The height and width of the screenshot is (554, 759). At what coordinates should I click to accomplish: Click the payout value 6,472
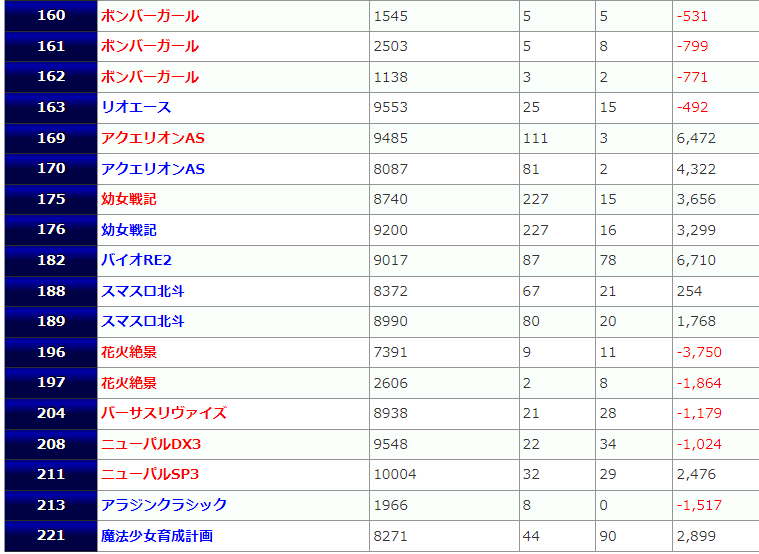[x=696, y=138]
